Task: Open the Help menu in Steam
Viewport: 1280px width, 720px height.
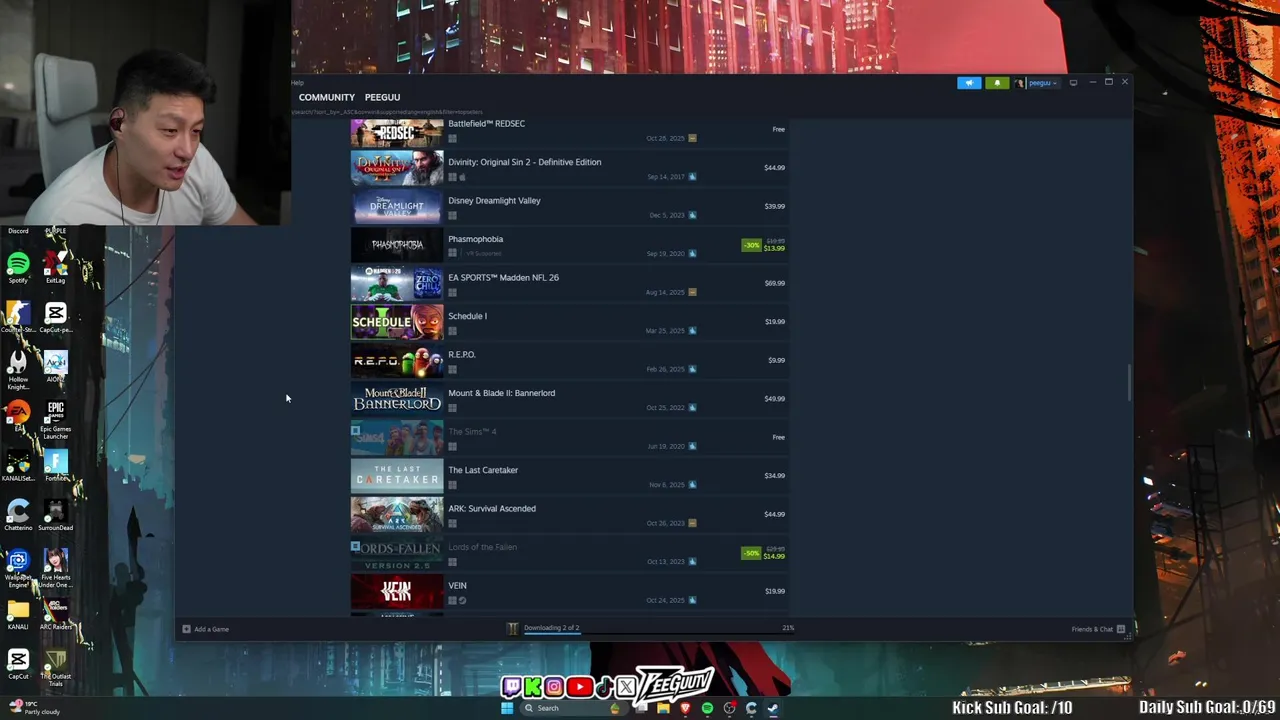Action: point(297,83)
